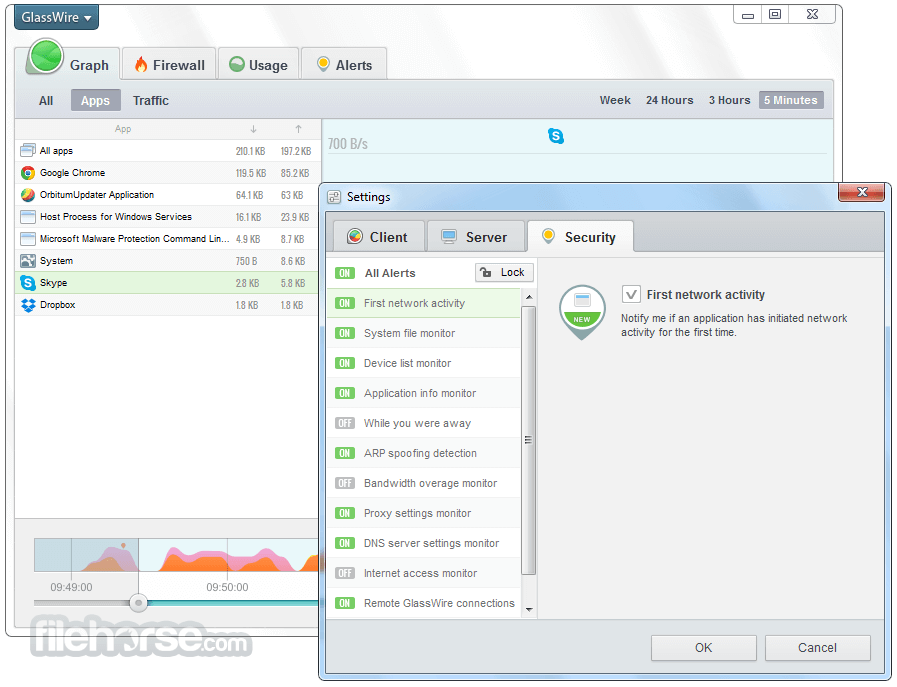This screenshot has width=897, height=687.
Task: Click the flame icon on Firewall tab
Action: coord(141,65)
